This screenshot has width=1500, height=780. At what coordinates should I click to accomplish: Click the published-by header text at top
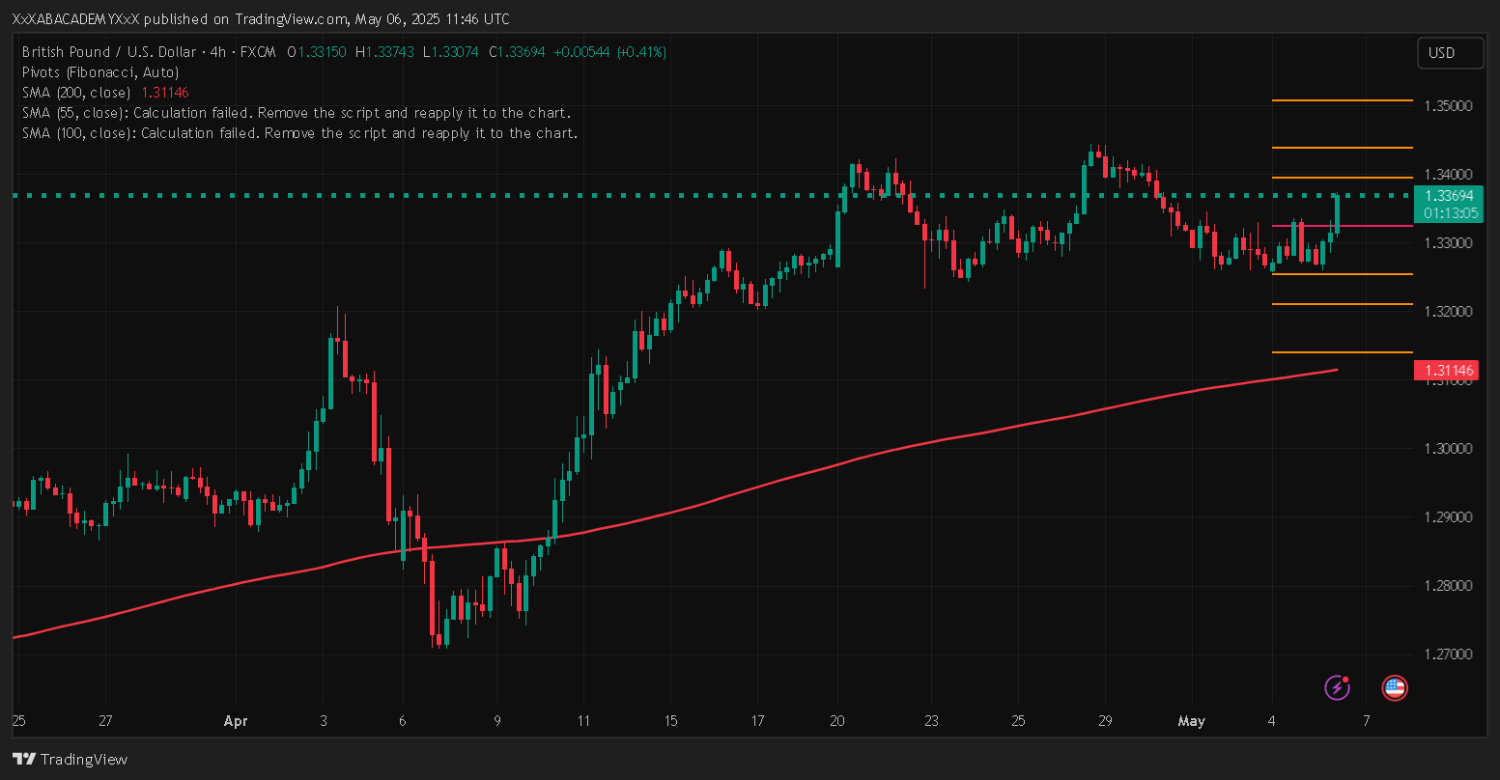coord(260,19)
